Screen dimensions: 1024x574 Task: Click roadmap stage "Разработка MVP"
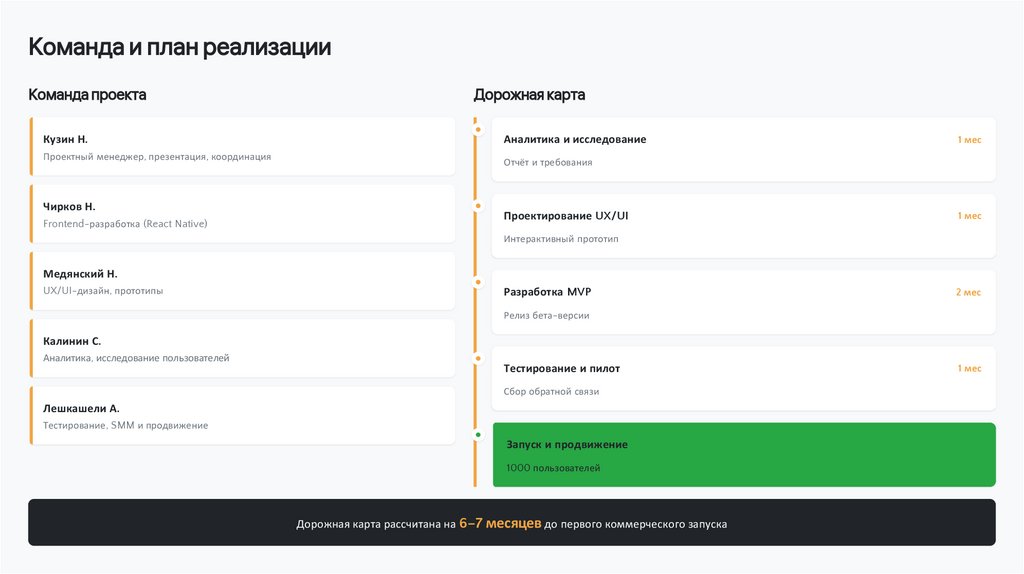pyautogui.click(x=547, y=292)
